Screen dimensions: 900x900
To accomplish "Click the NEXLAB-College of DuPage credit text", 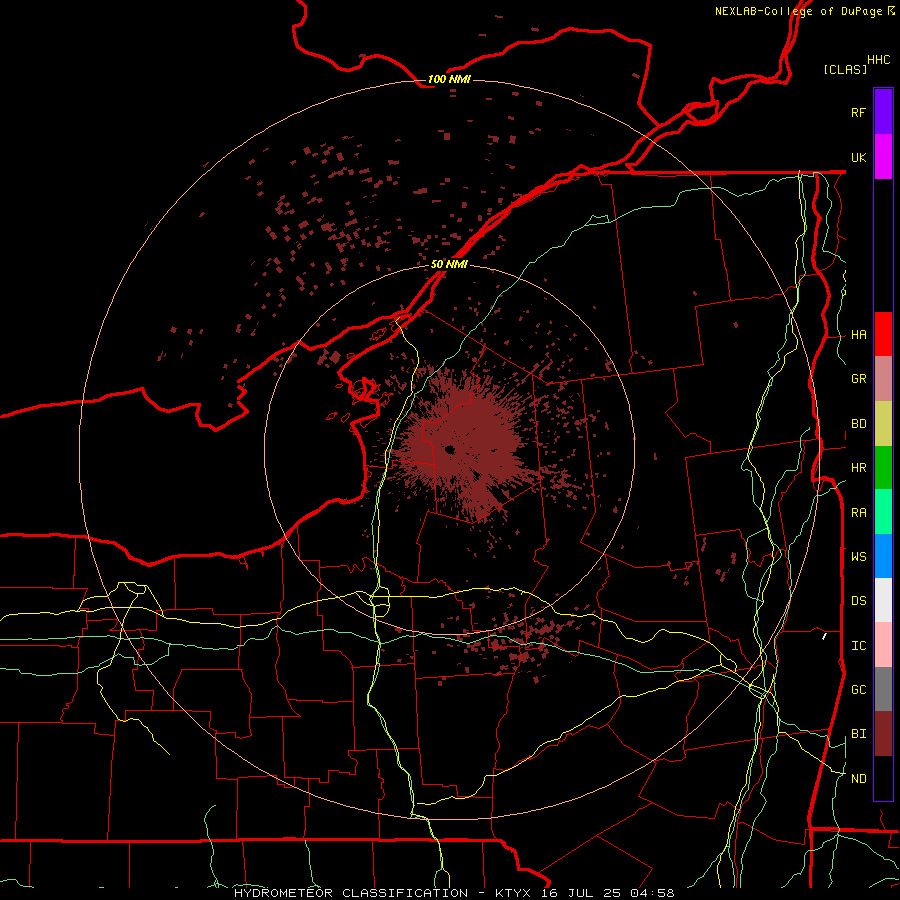I will 798,11.
